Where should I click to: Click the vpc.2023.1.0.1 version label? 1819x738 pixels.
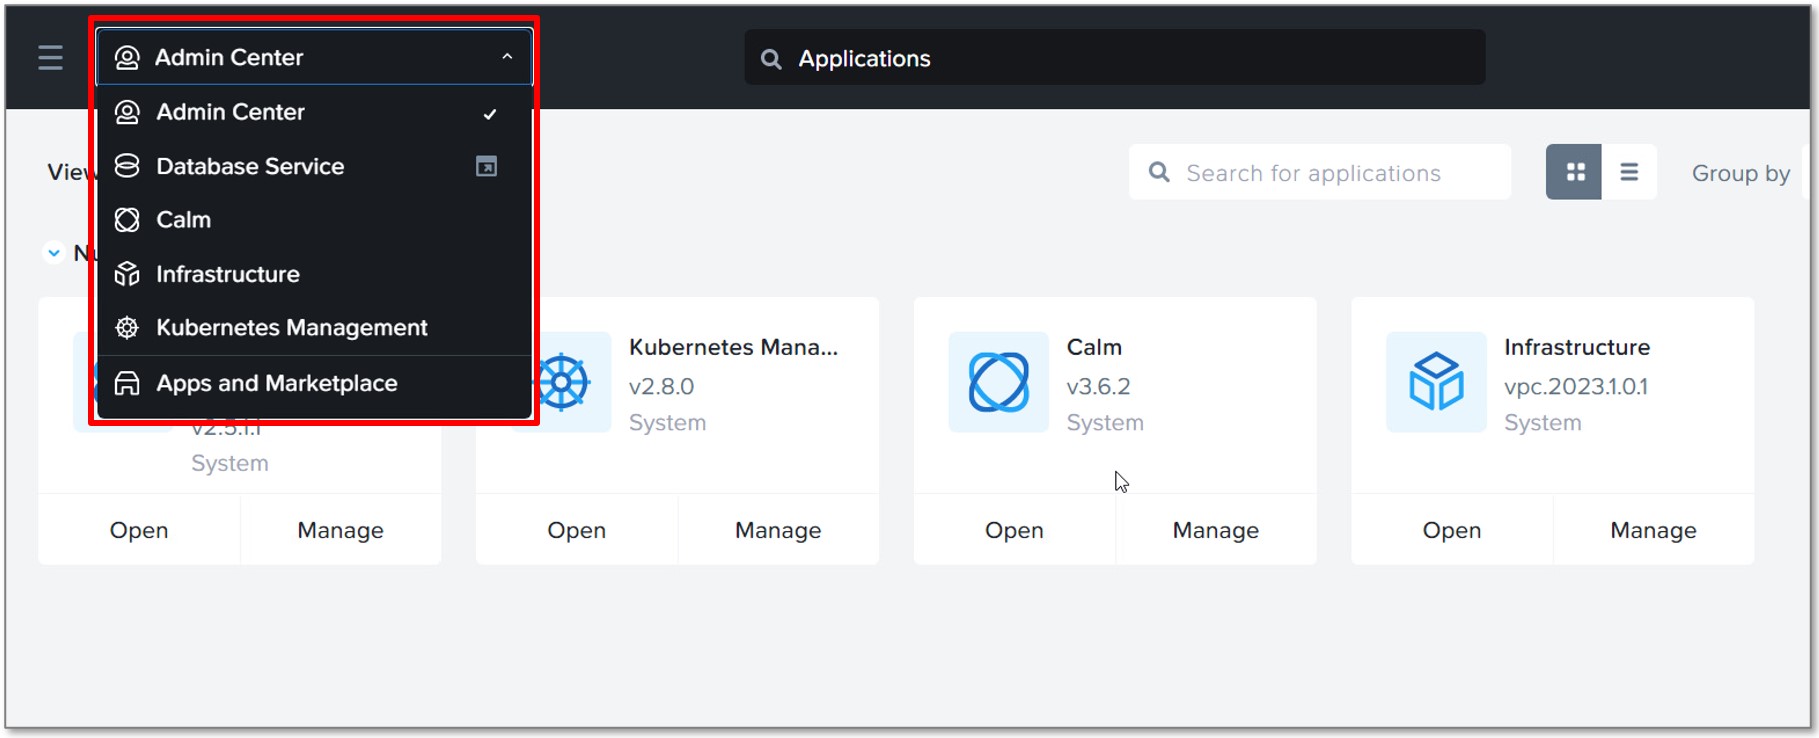[x=1576, y=386]
